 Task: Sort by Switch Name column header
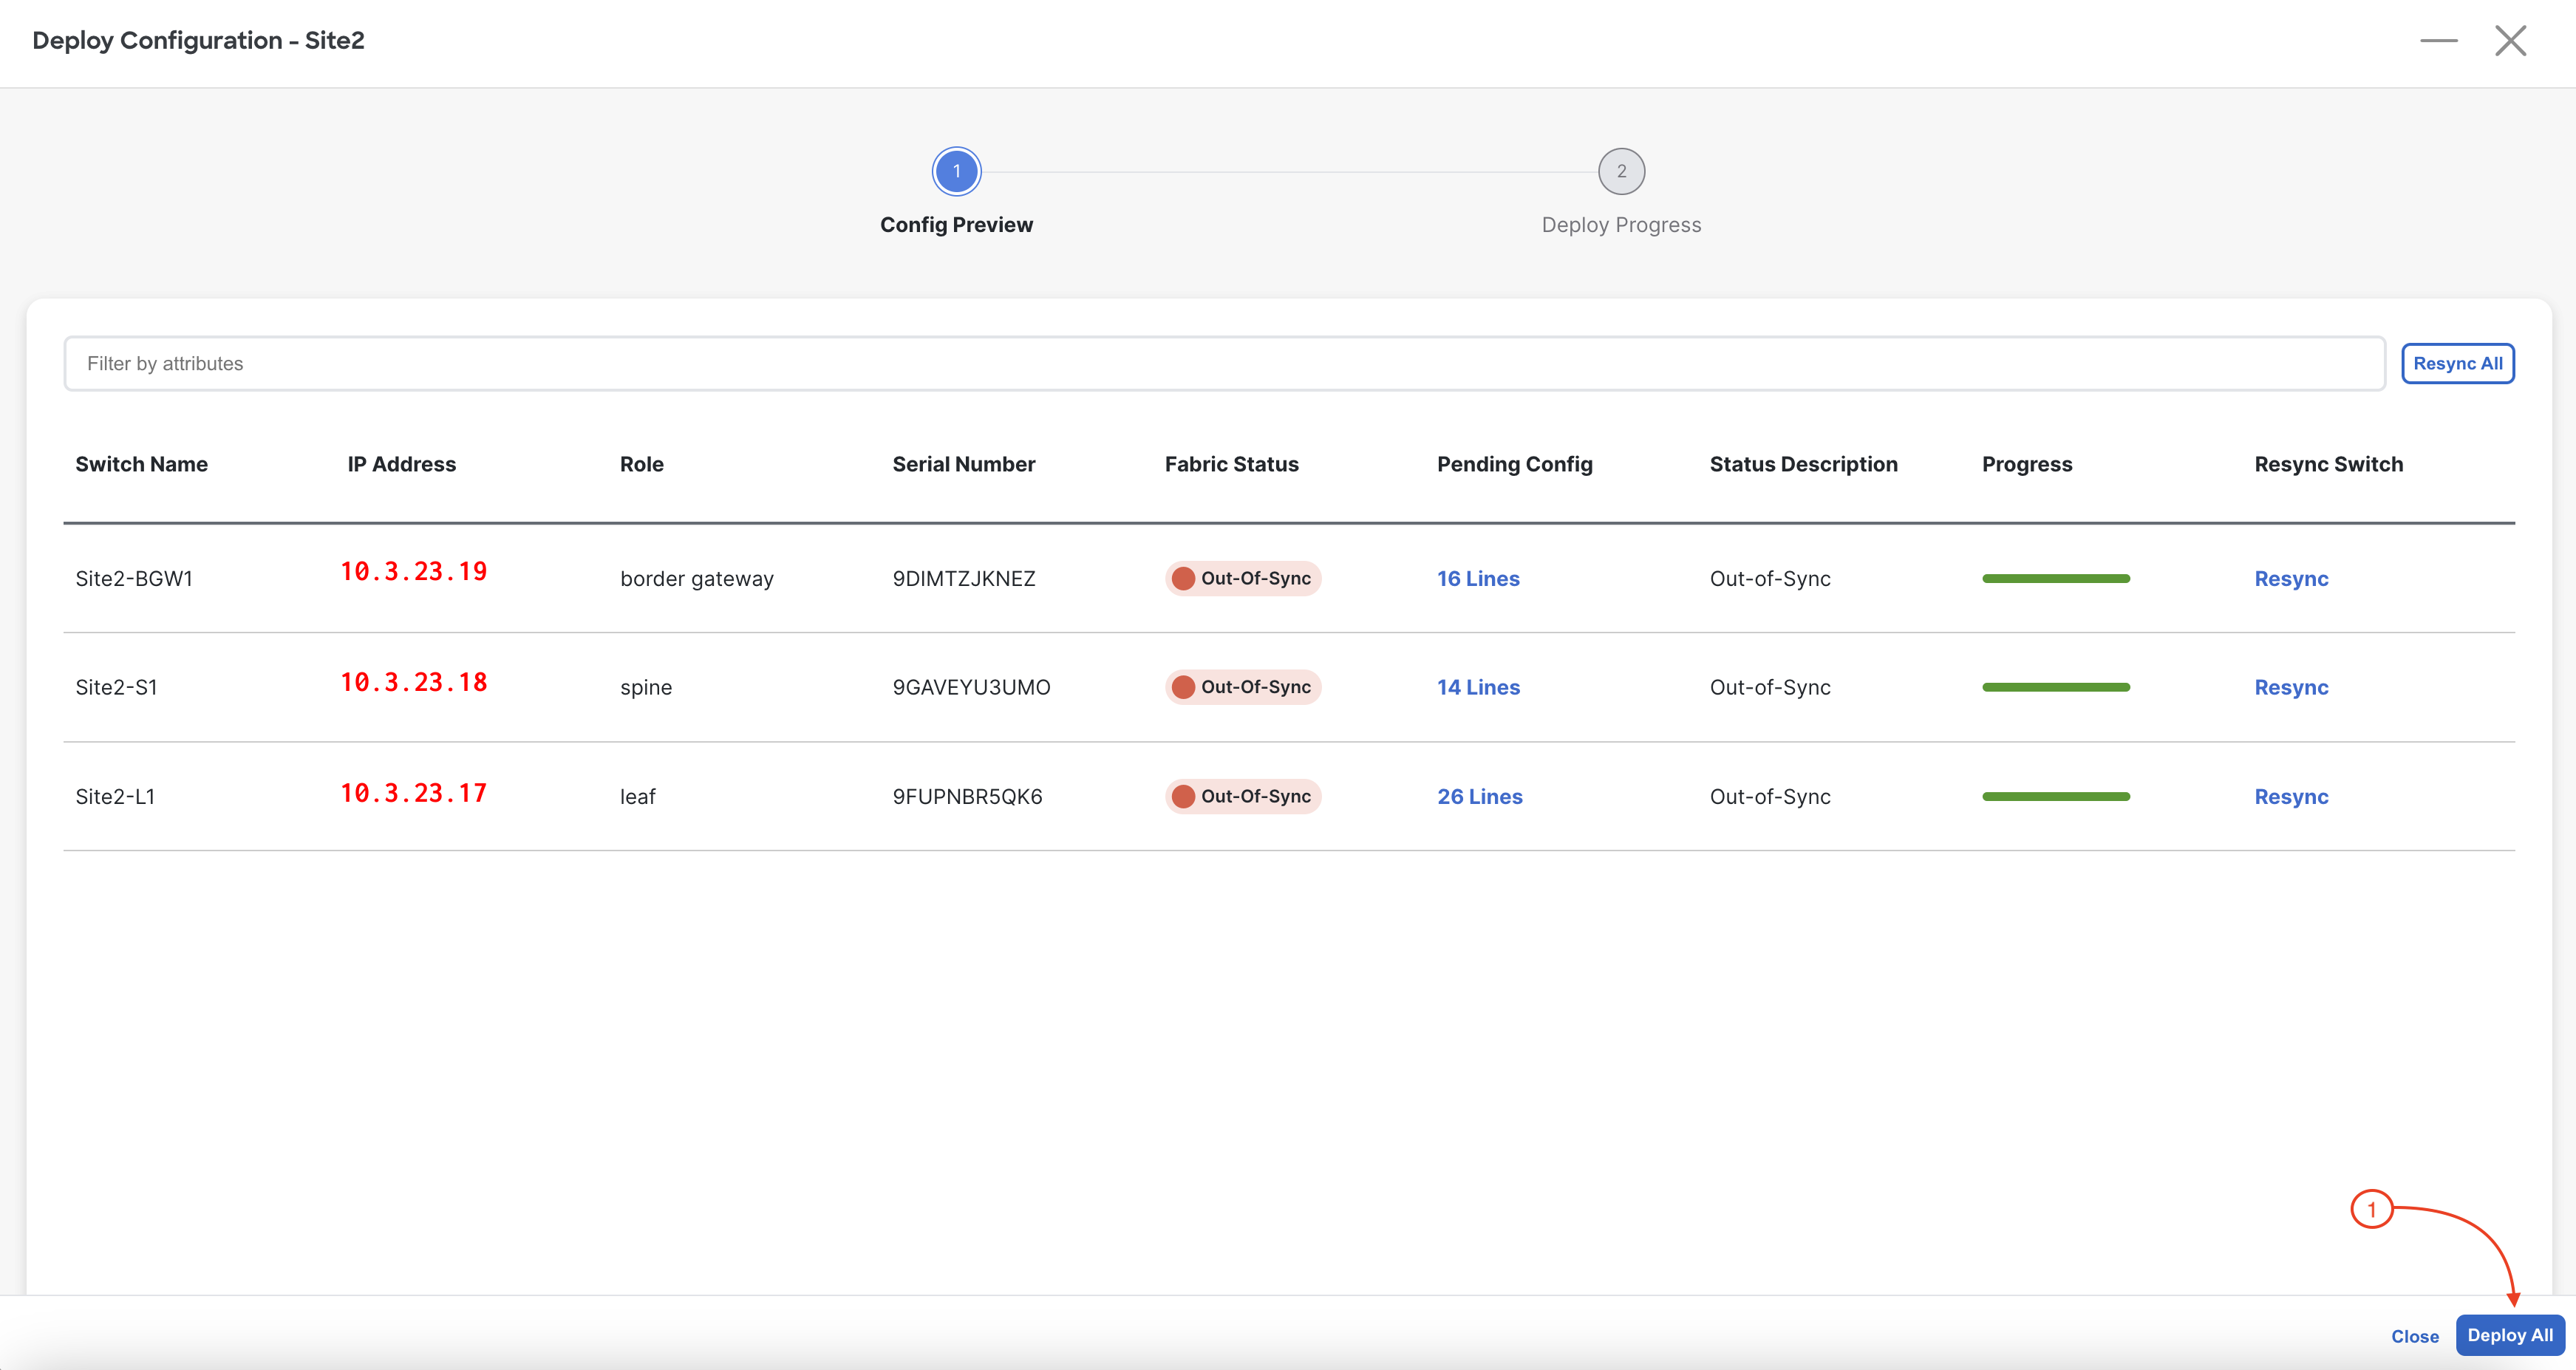141,464
